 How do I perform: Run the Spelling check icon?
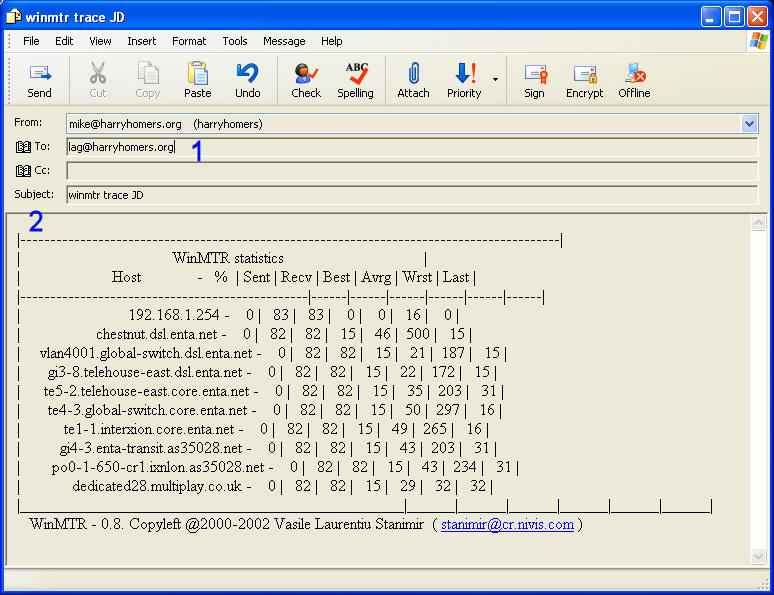click(x=356, y=73)
